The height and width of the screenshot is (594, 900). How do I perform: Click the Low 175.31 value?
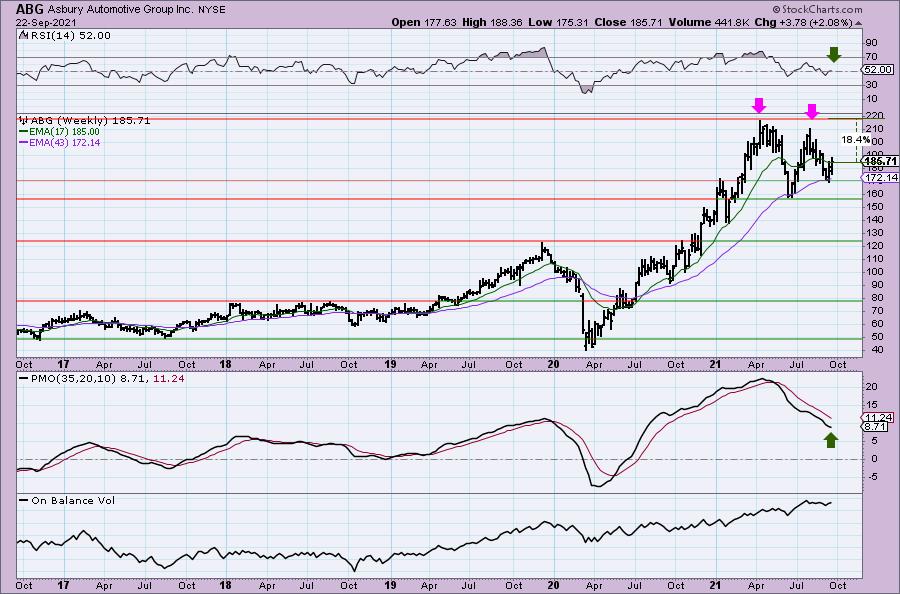(x=558, y=22)
